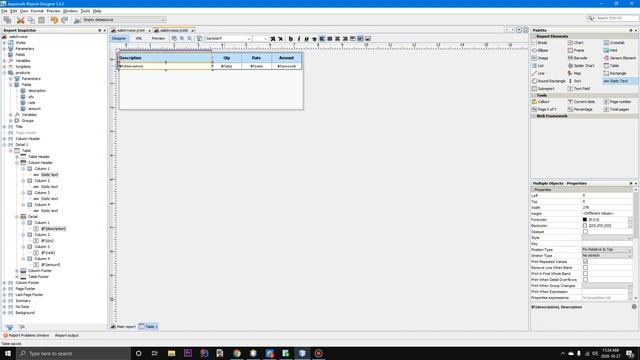The width and height of the screenshot is (640, 360).
Task: Expand the Table Header tree node
Action: point(17,157)
